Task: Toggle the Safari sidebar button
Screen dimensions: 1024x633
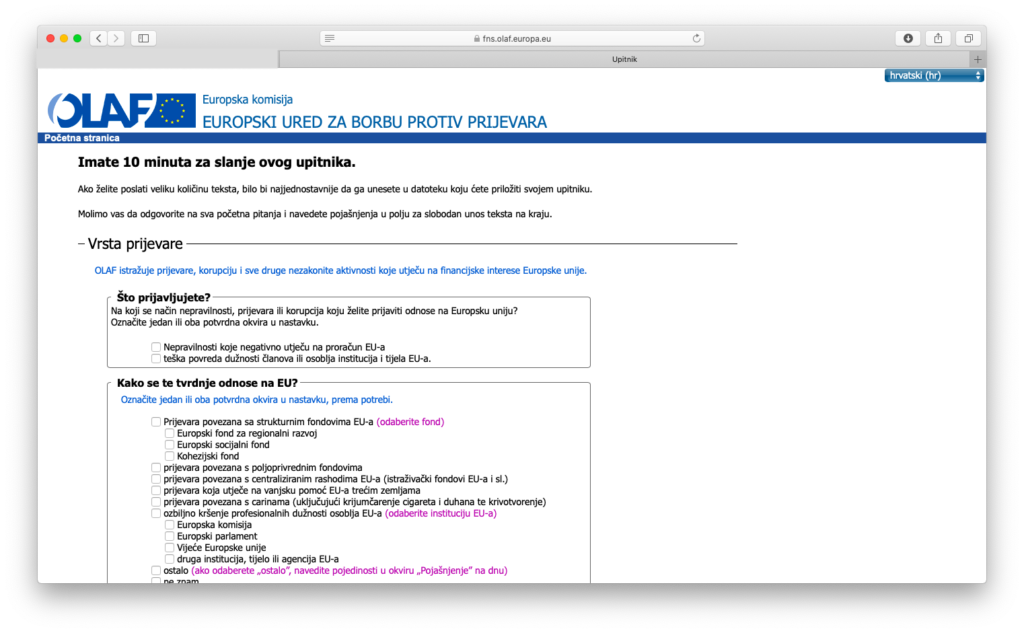Action: click(143, 38)
